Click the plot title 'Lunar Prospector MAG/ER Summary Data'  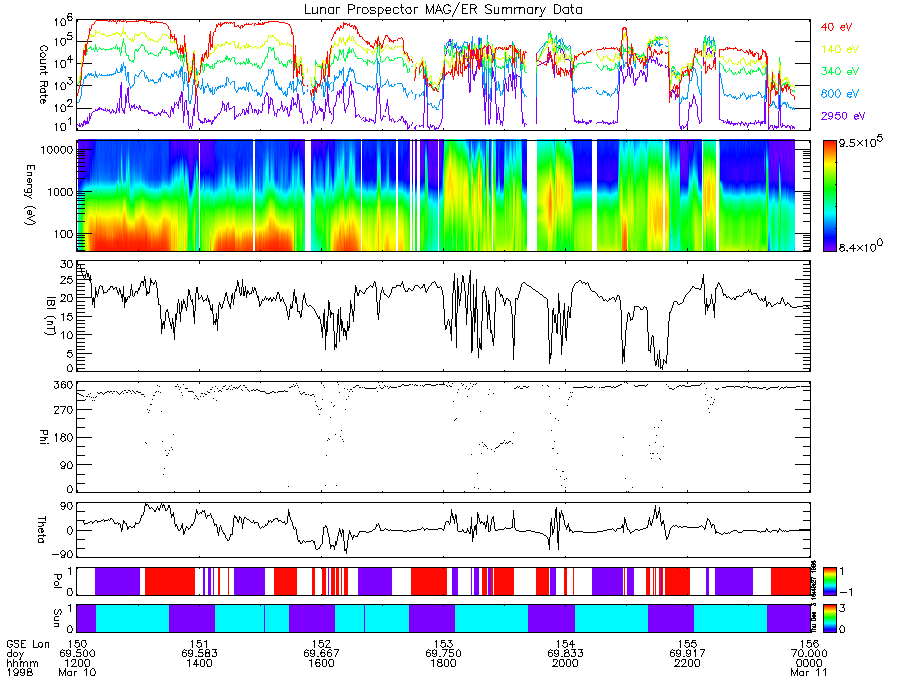(443, 9)
